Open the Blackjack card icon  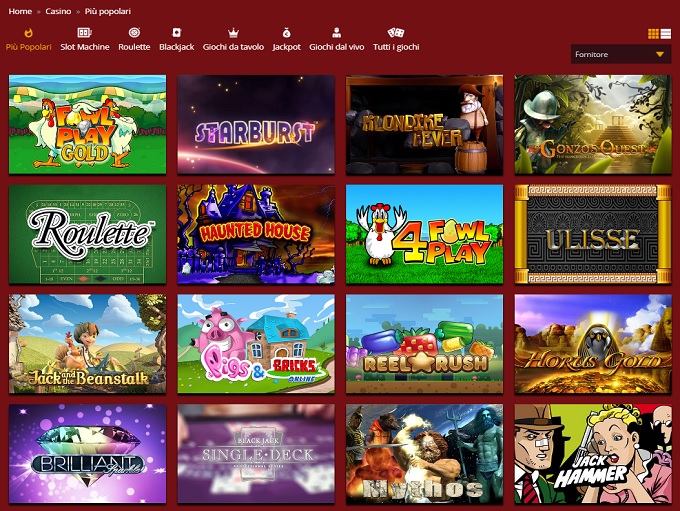pos(177,33)
